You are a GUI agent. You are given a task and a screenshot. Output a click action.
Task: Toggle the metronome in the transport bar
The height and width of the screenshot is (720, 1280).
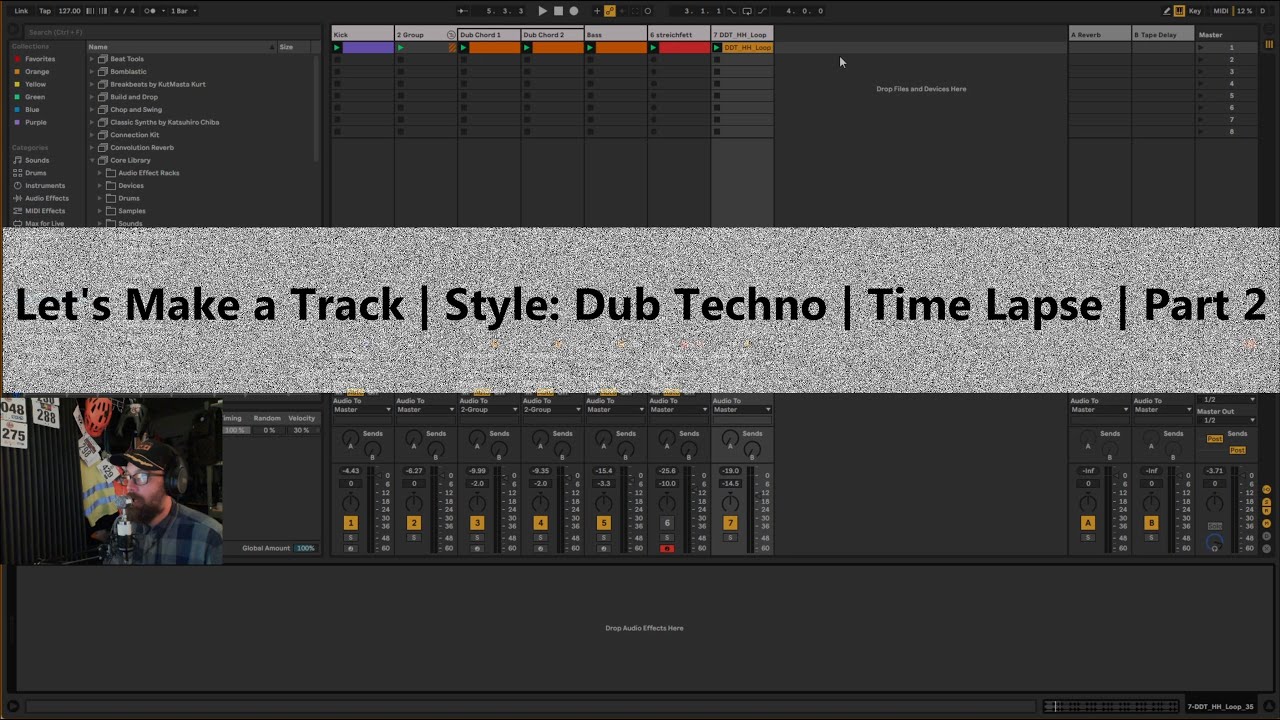pyautogui.click(x=151, y=11)
